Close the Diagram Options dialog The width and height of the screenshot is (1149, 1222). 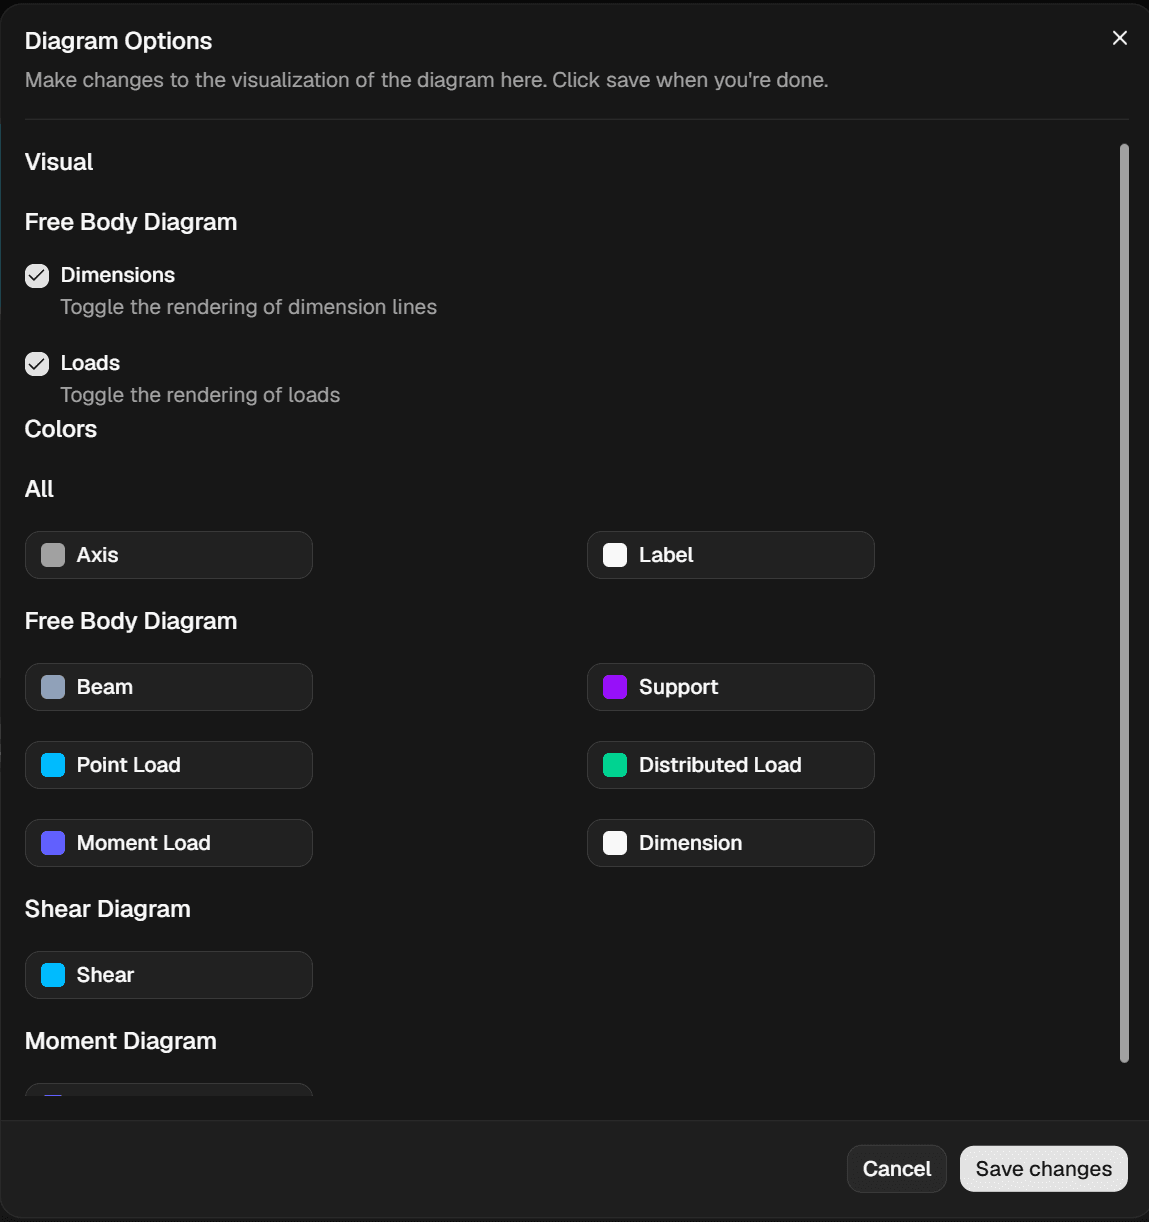pos(1120,38)
